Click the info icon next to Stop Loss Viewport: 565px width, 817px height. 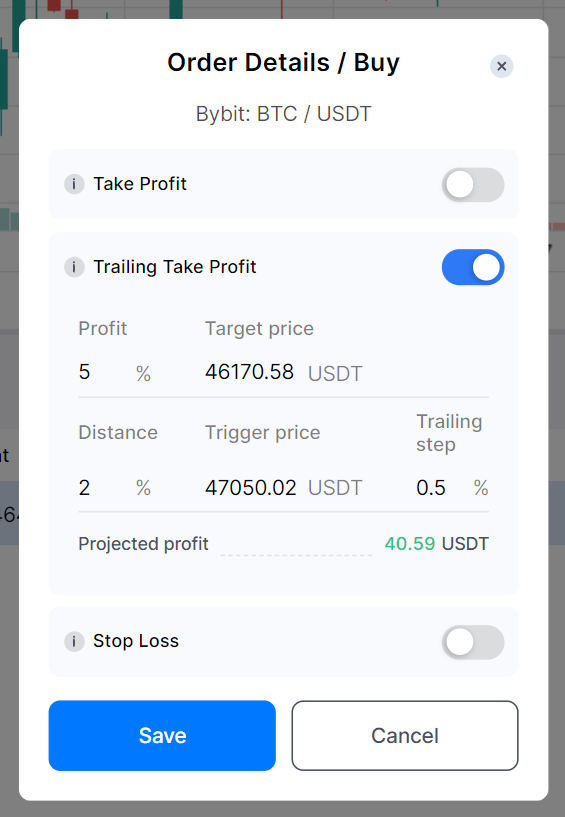tap(74, 641)
